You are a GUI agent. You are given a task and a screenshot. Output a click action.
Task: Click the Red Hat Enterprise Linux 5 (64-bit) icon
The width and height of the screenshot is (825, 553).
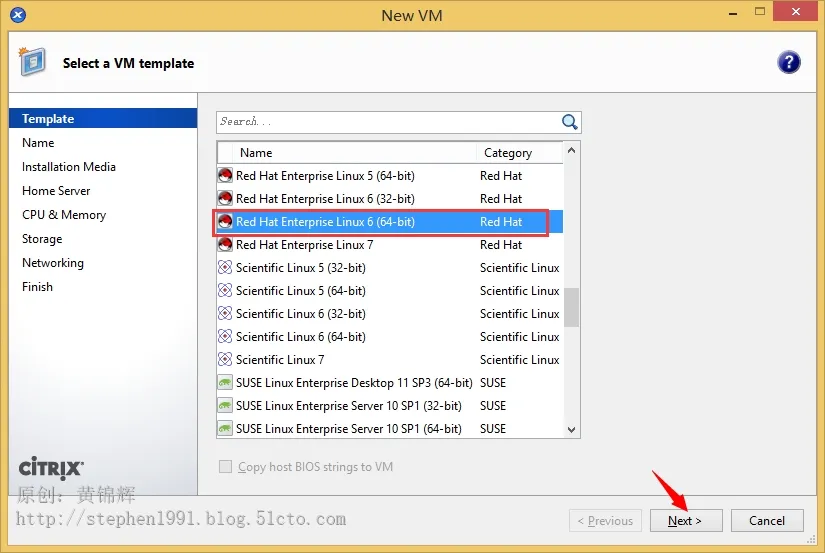pos(225,175)
